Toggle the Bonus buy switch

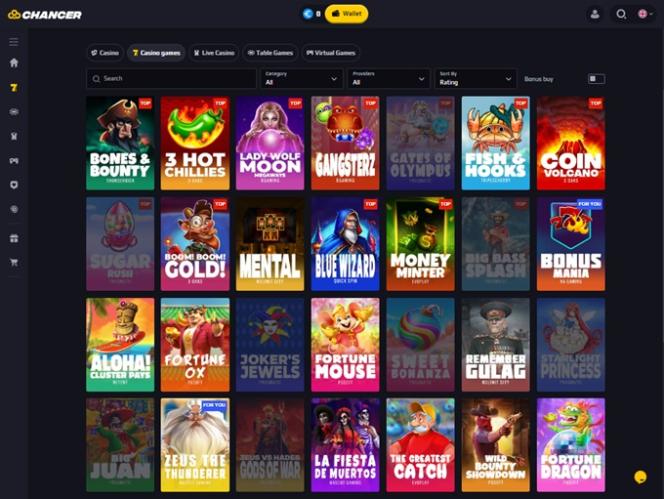point(596,79)
